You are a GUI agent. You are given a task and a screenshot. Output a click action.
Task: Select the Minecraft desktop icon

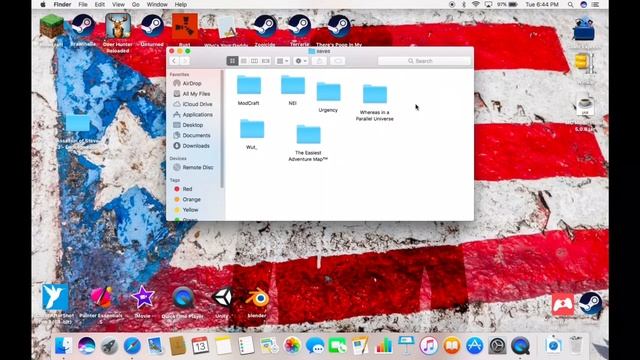click(51, 27)
